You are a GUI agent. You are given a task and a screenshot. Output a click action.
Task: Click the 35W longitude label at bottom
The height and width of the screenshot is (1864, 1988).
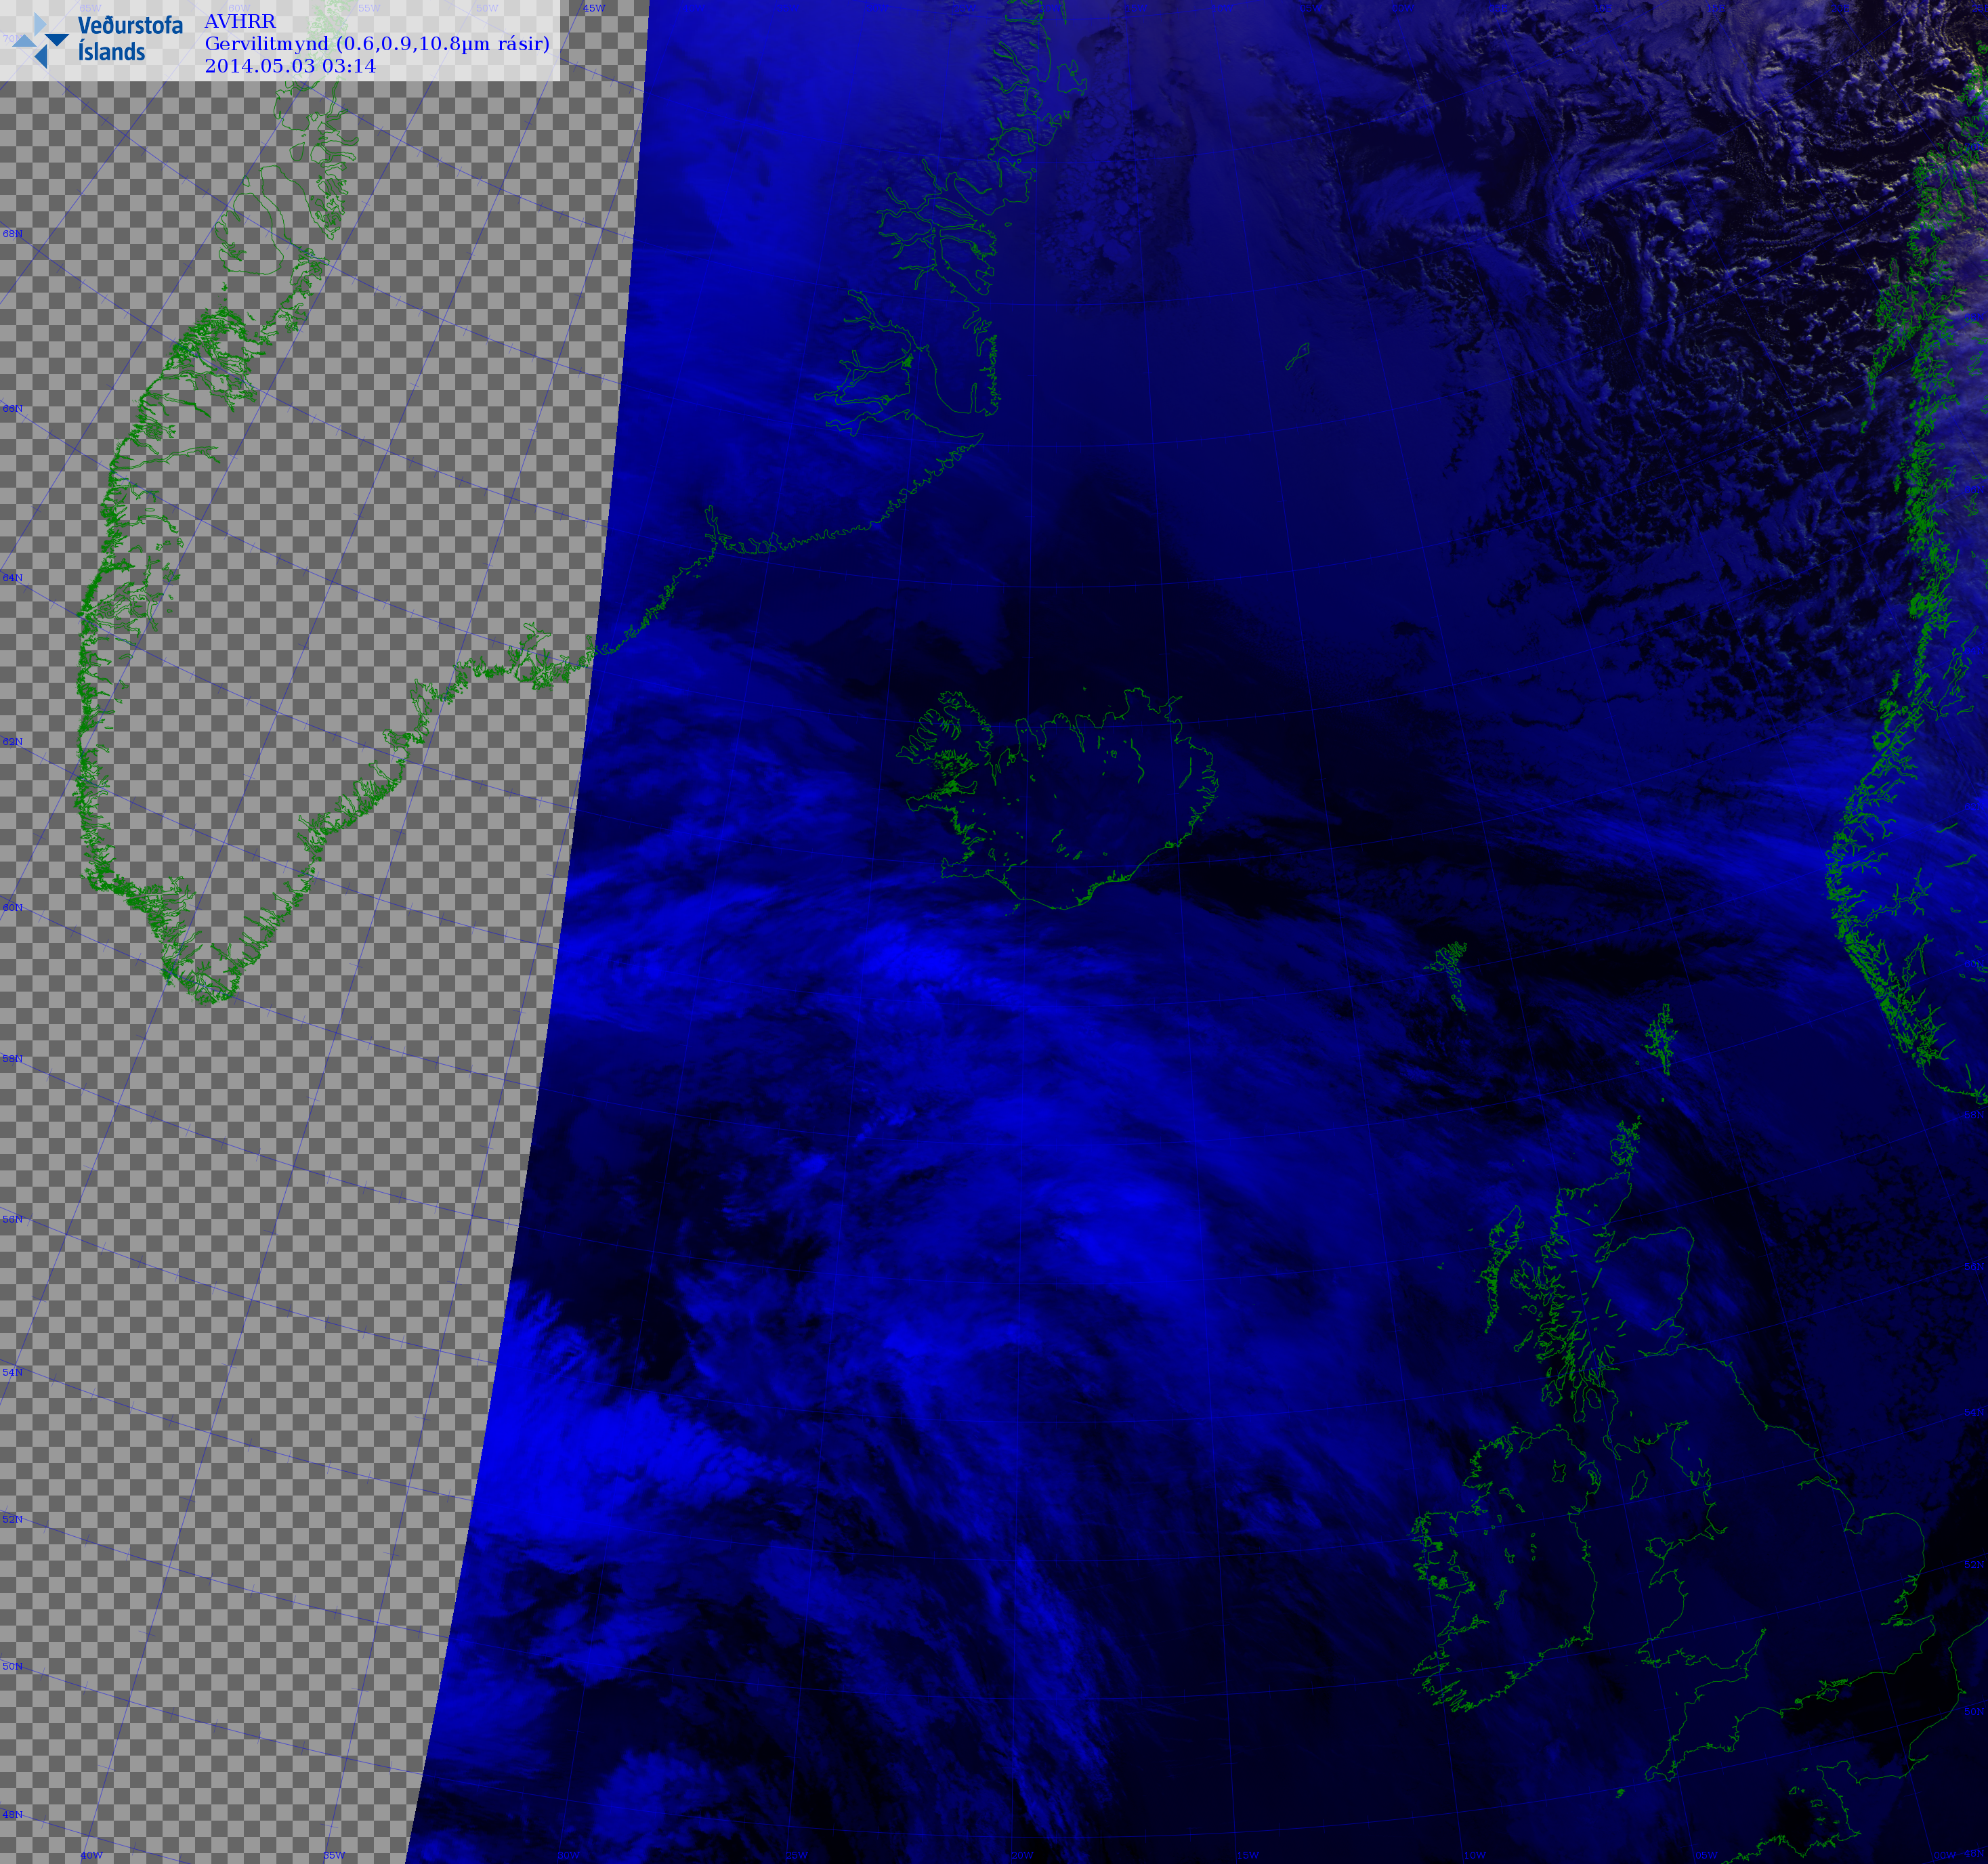tap(333, 1855)
